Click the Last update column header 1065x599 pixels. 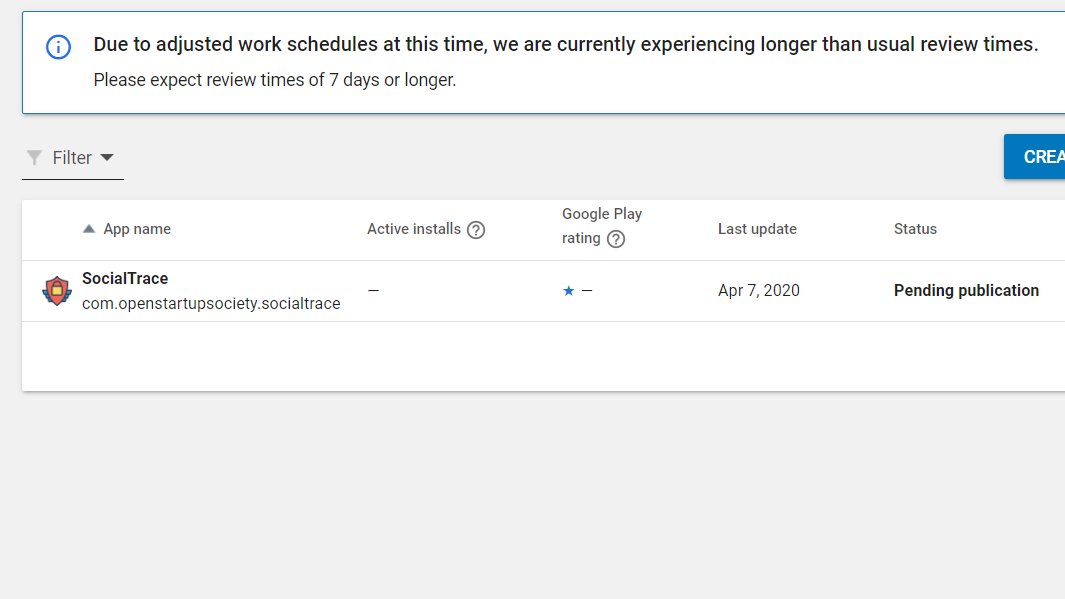pos(757,229)
